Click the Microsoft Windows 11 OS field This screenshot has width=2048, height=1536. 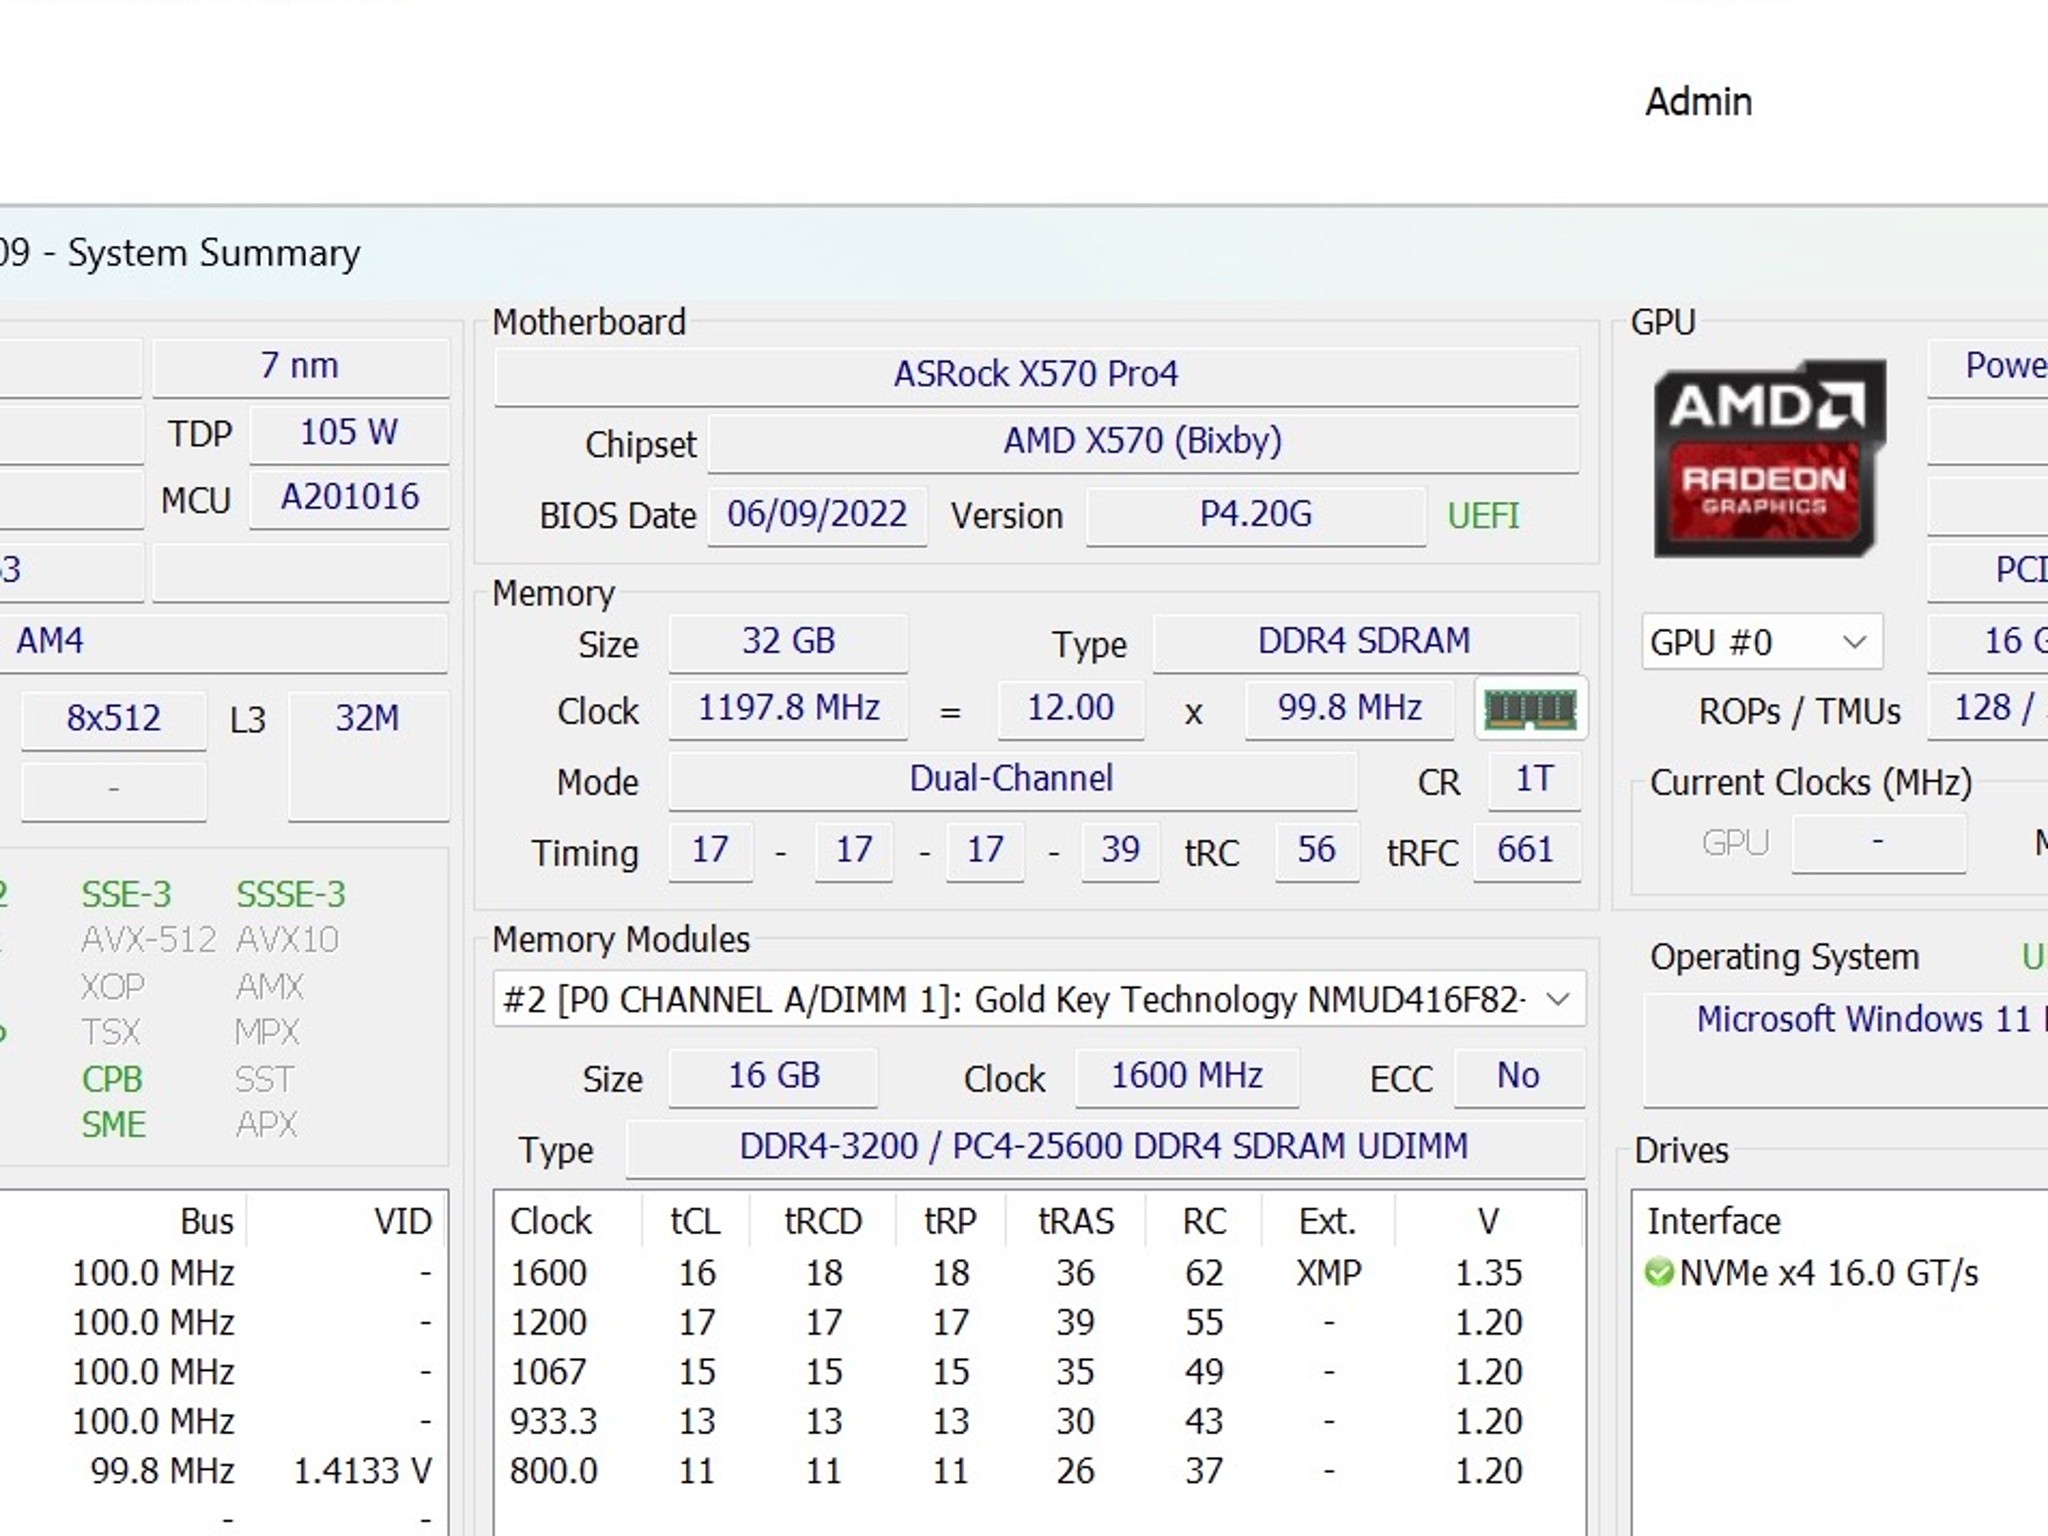[1846, 1050]
